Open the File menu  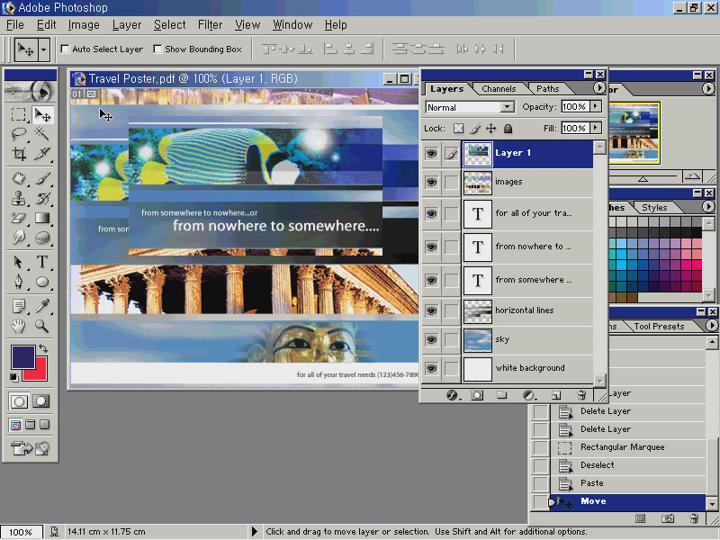pos(15,25)
